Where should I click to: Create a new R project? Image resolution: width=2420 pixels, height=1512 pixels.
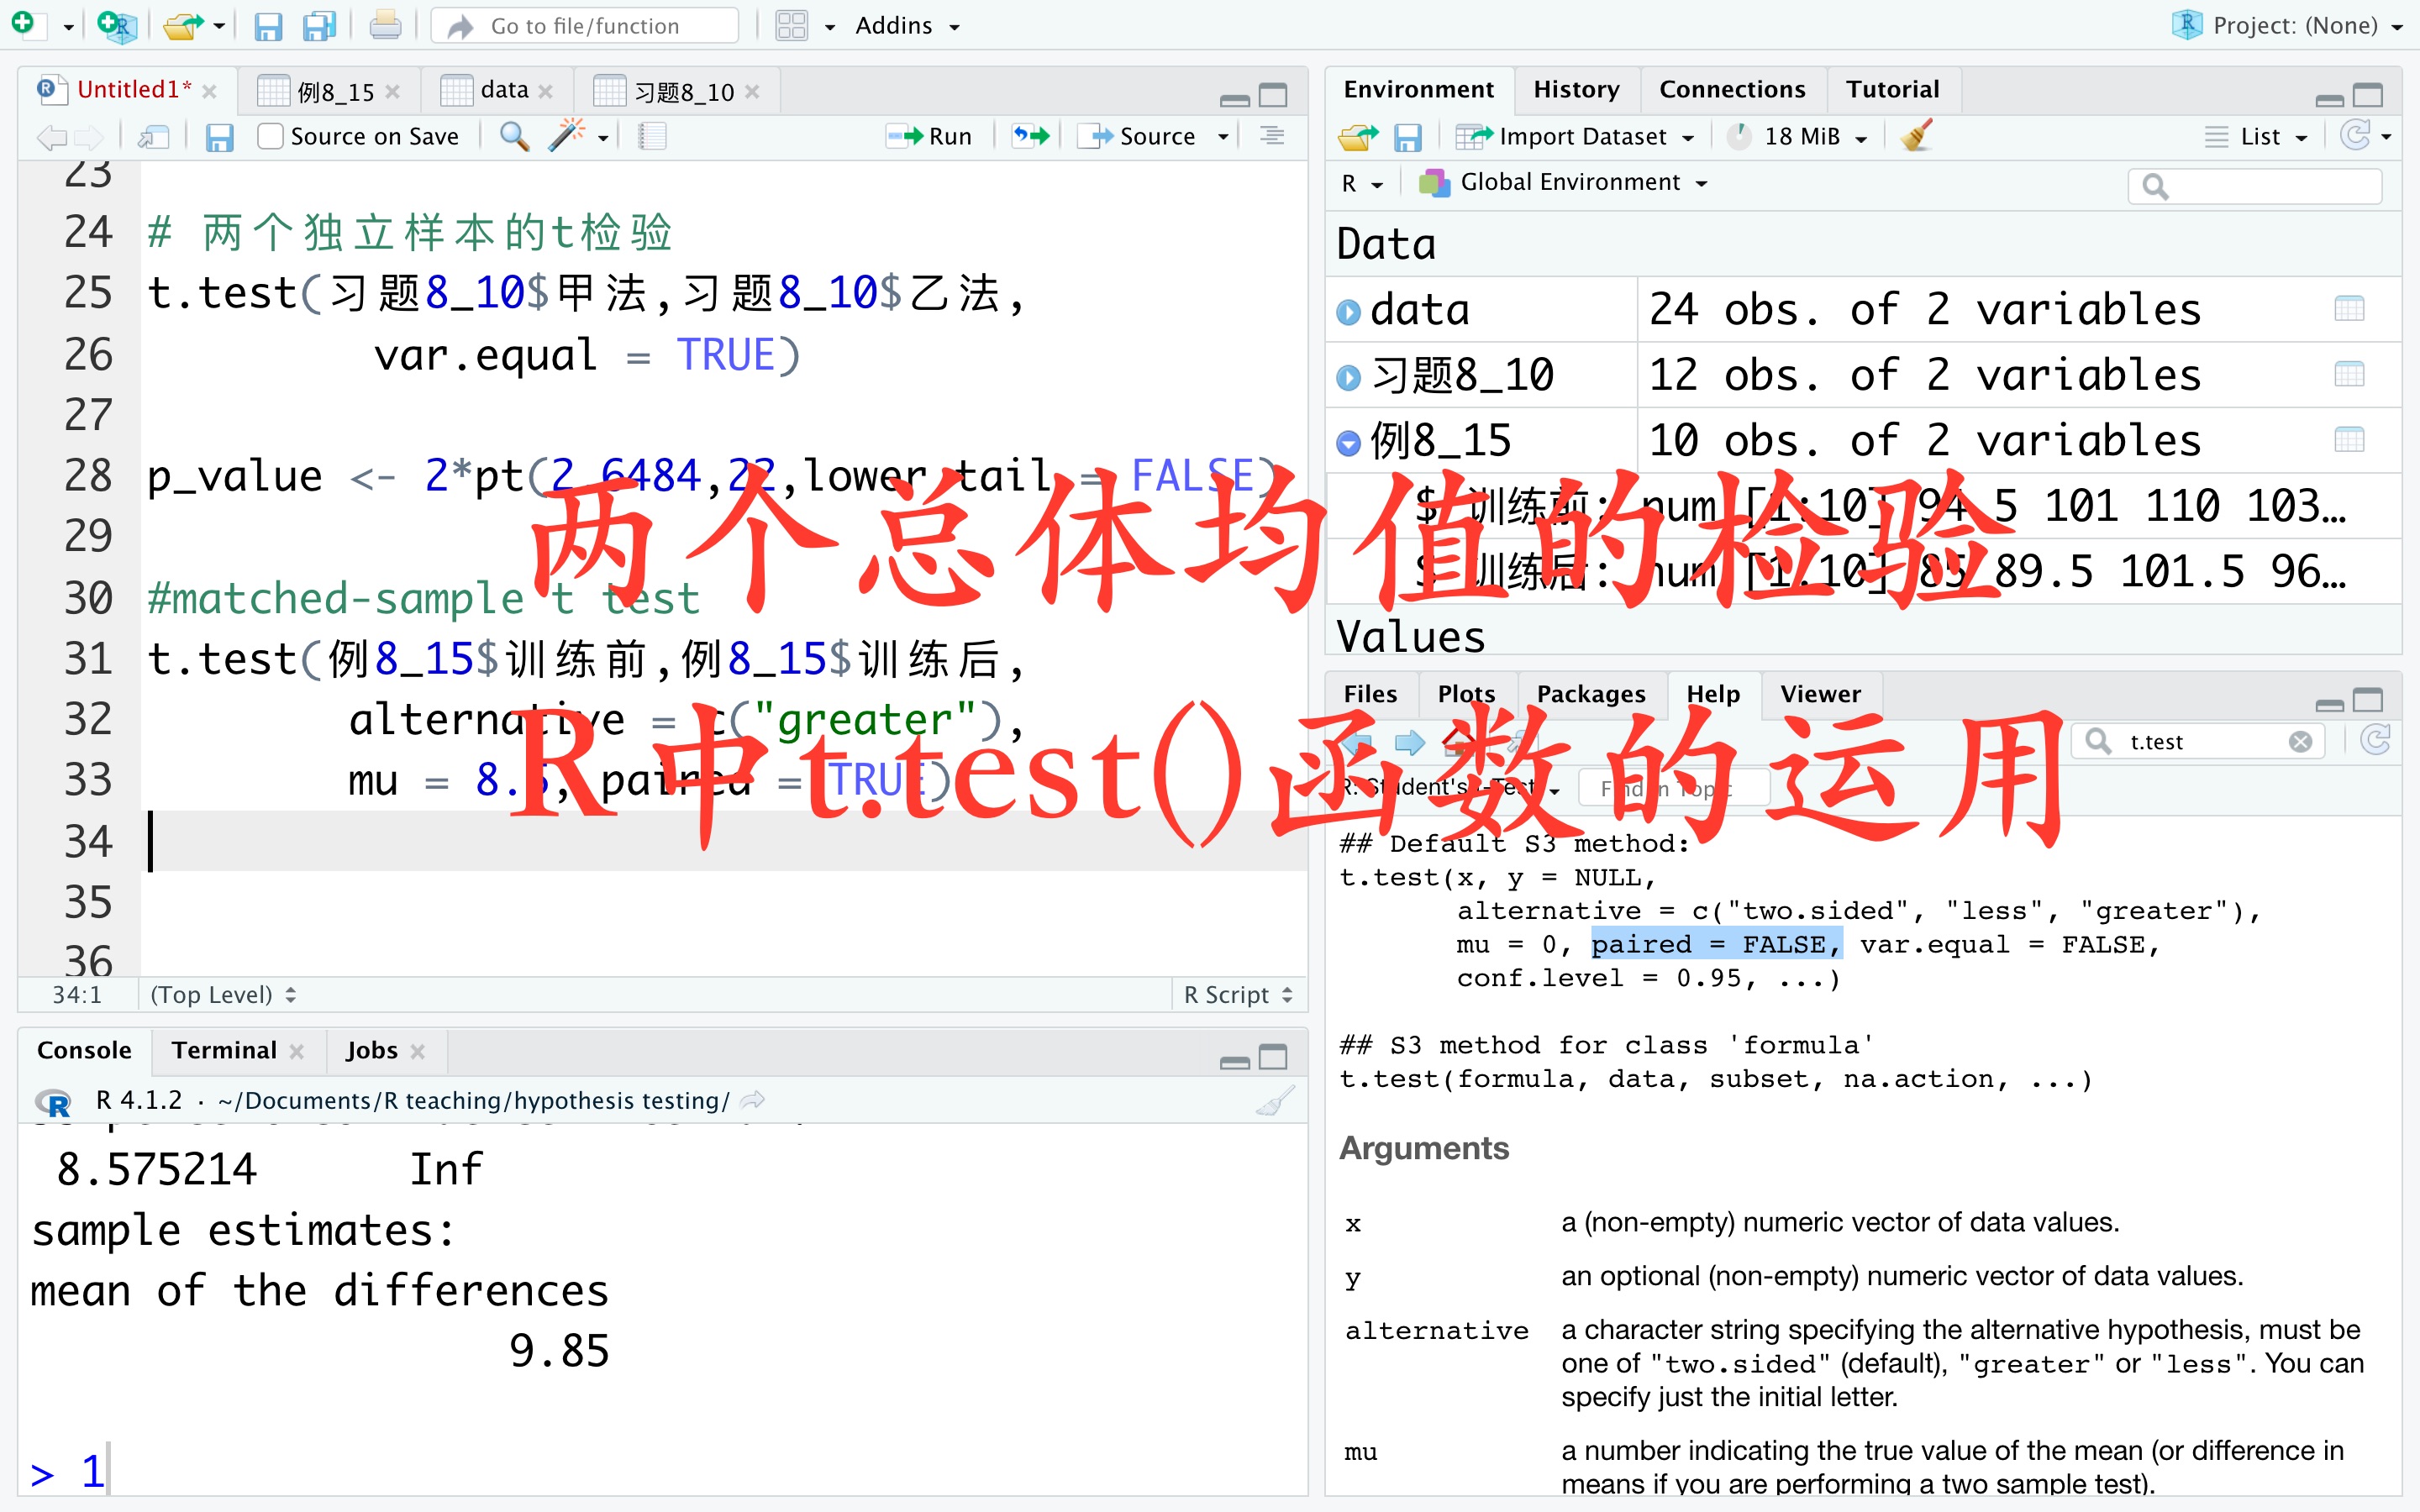[116, 27]
